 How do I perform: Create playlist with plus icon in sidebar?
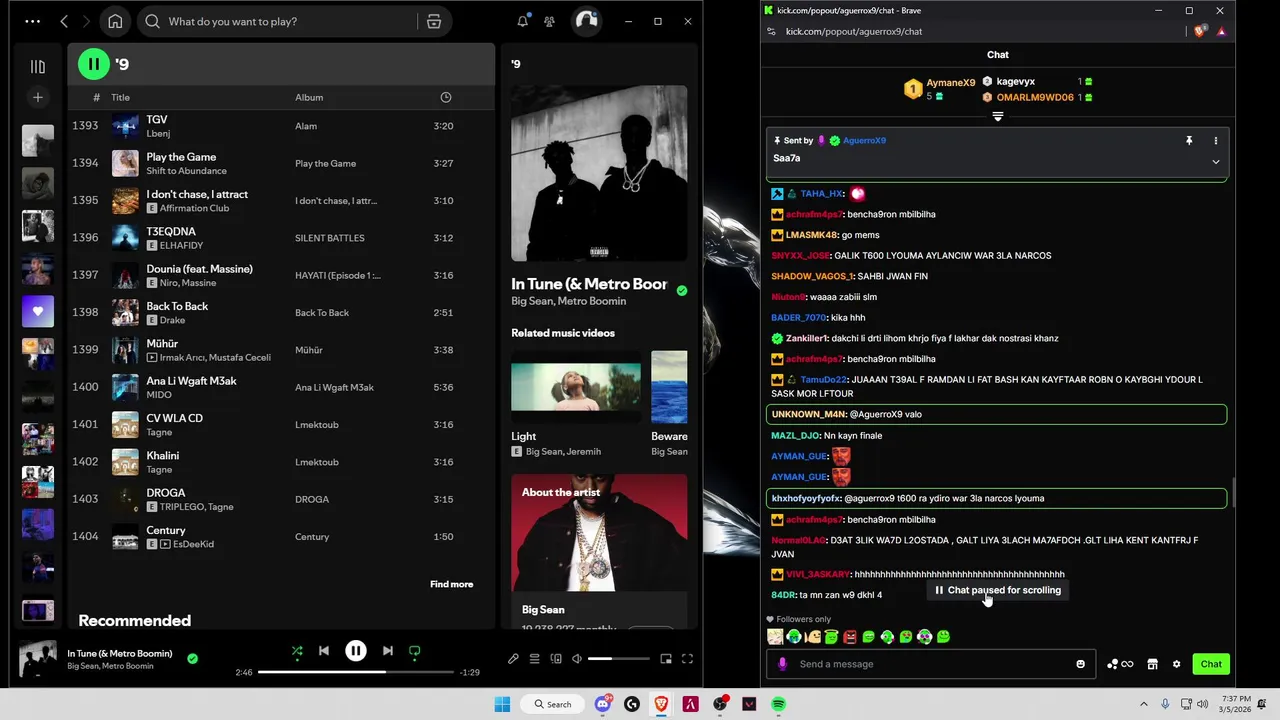38,97
